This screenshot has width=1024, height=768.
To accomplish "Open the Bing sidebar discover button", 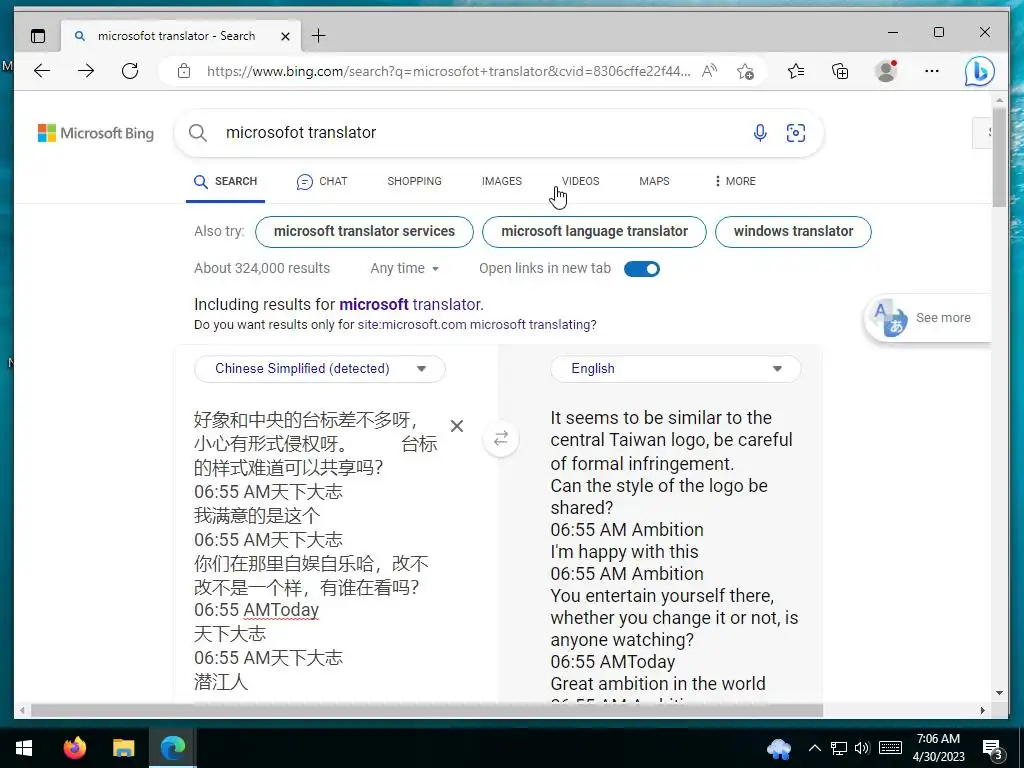I will (980, 71).
